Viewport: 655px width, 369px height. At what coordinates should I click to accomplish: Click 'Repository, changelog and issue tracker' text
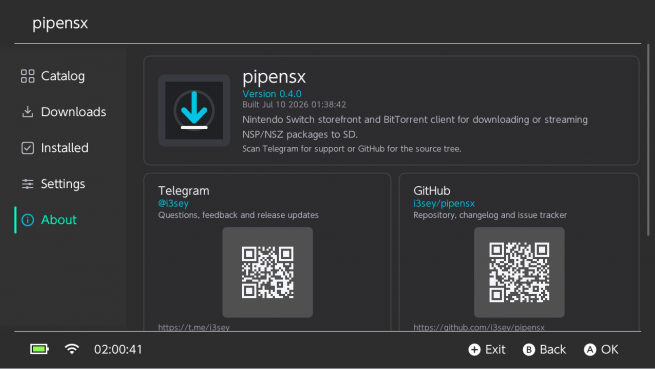pos(490,215)
